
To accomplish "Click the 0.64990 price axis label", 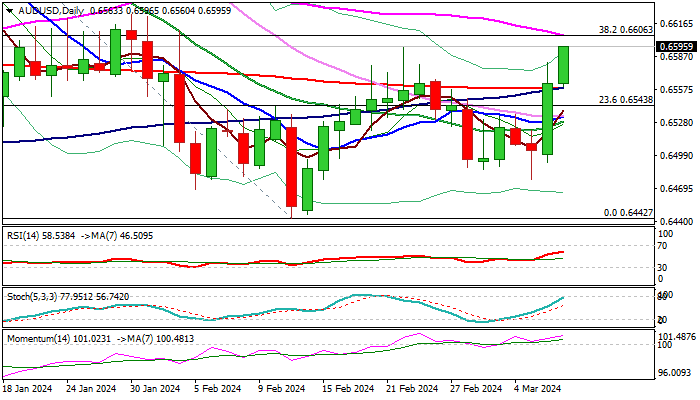I will point(674,155).
